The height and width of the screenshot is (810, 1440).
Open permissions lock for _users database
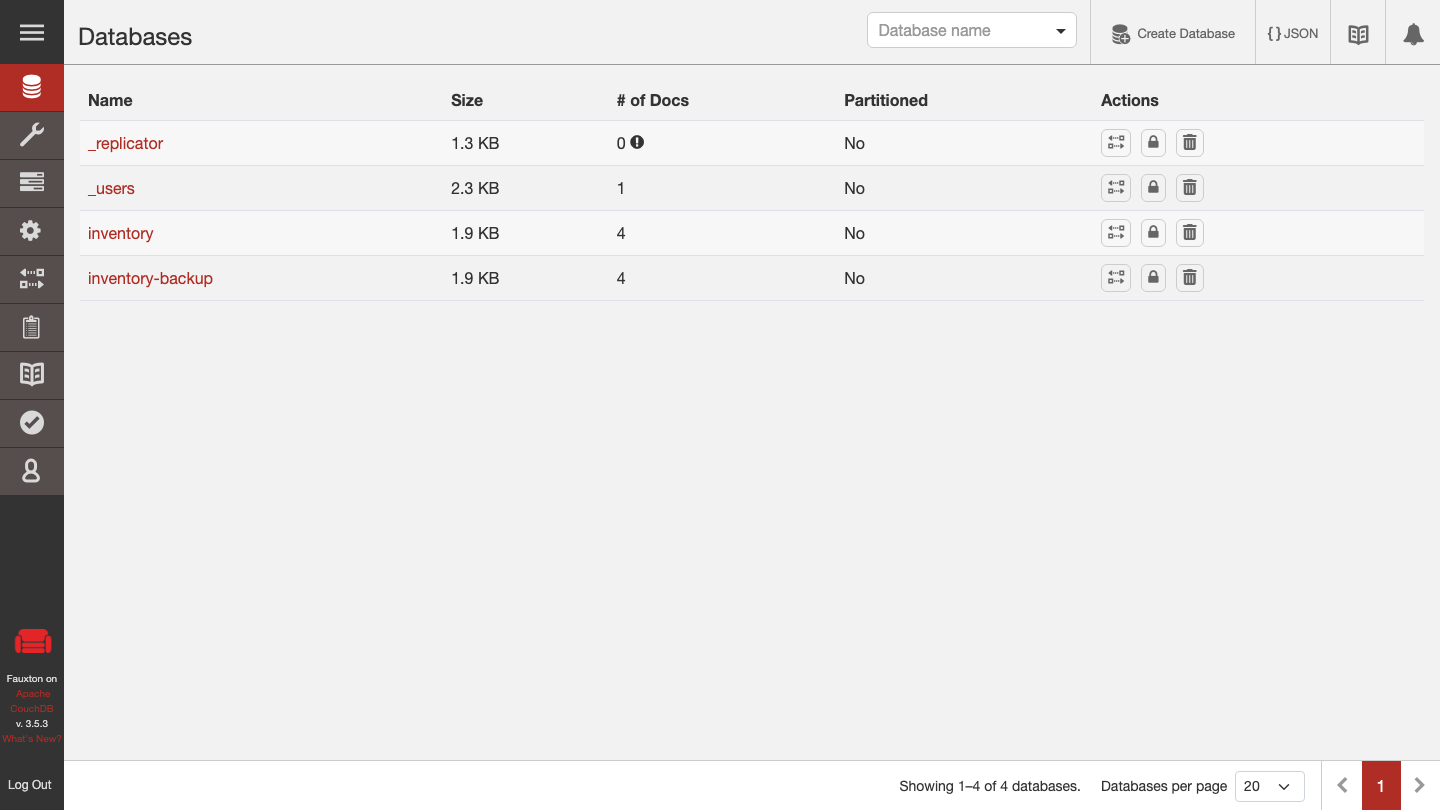click(1153, 188)
